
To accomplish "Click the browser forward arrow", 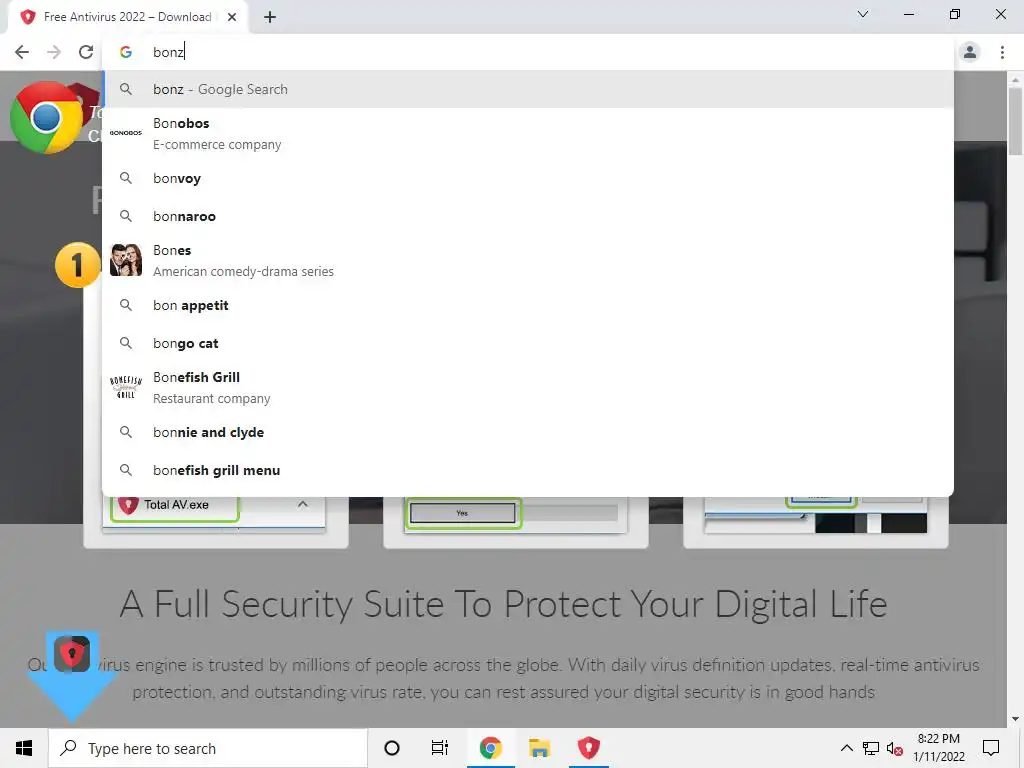I will pos(54,52).
